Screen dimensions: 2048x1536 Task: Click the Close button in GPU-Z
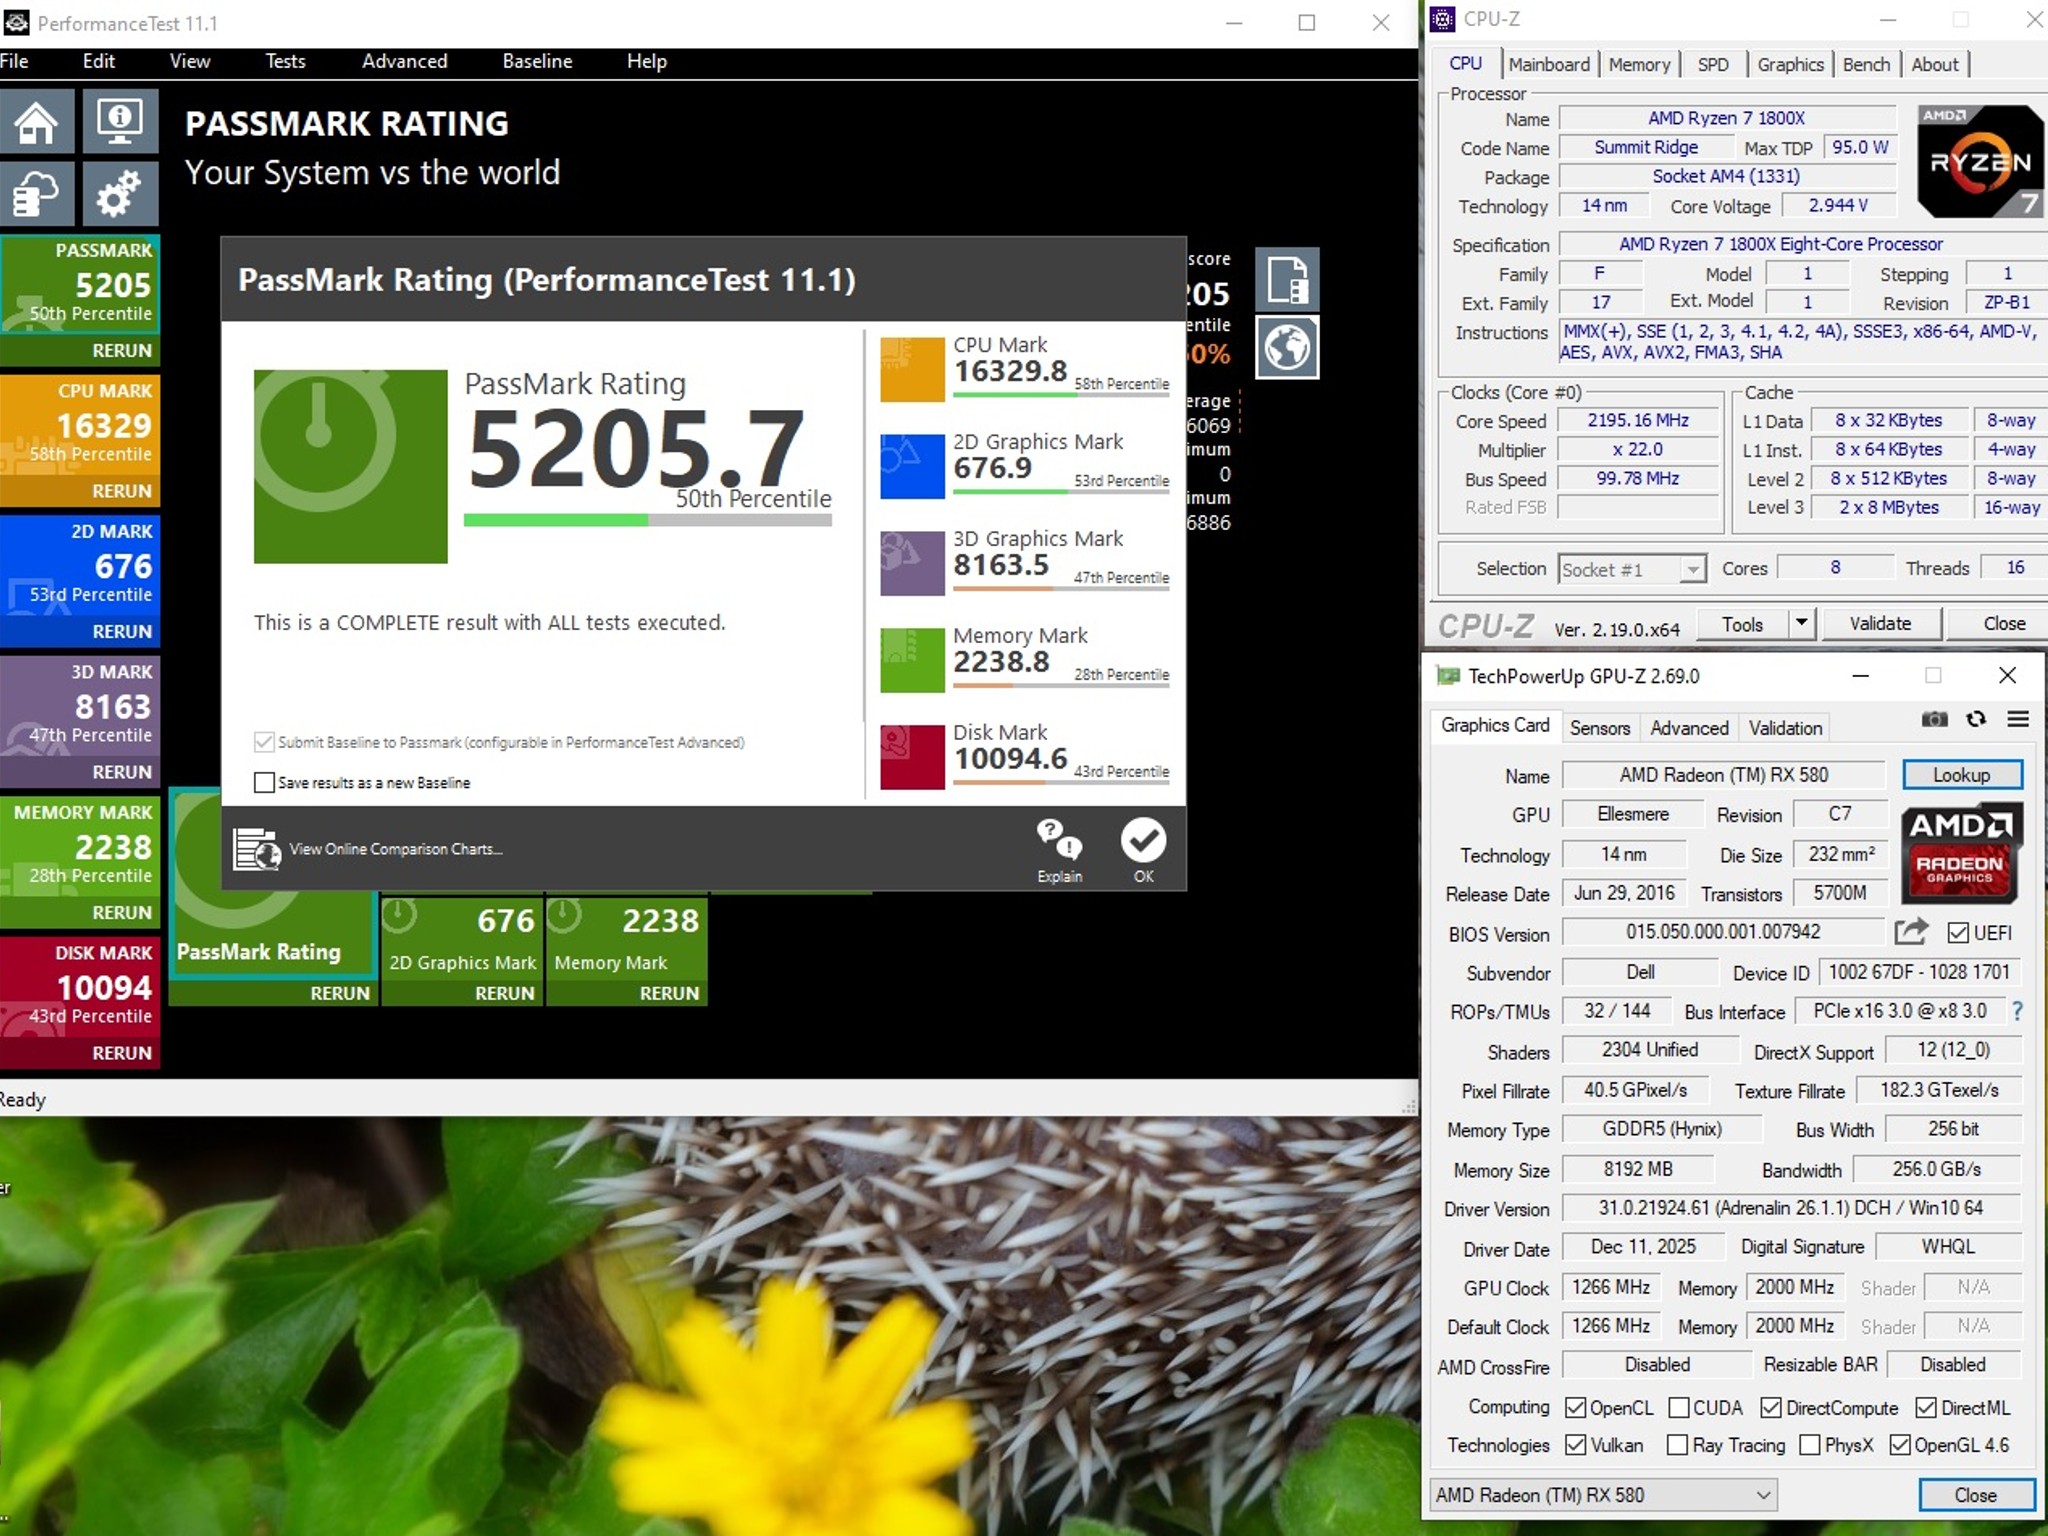click(x=1976, y=1495)
